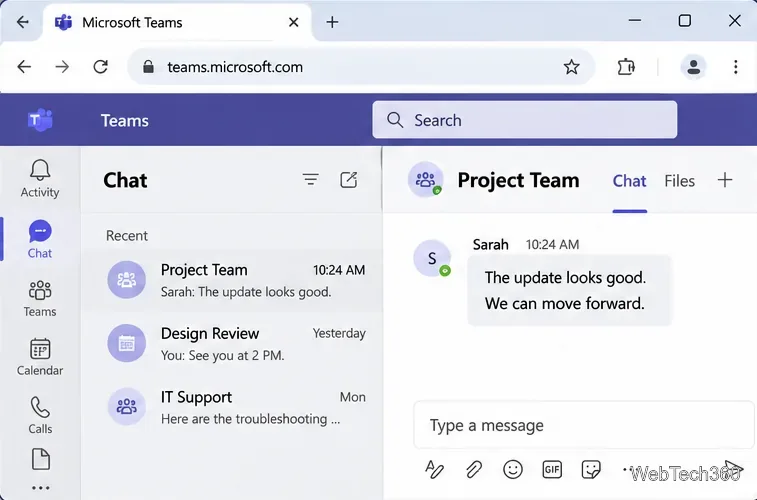Click the Recent section label
This screenshot has height=500, width=757.
[x=126, y=236]
